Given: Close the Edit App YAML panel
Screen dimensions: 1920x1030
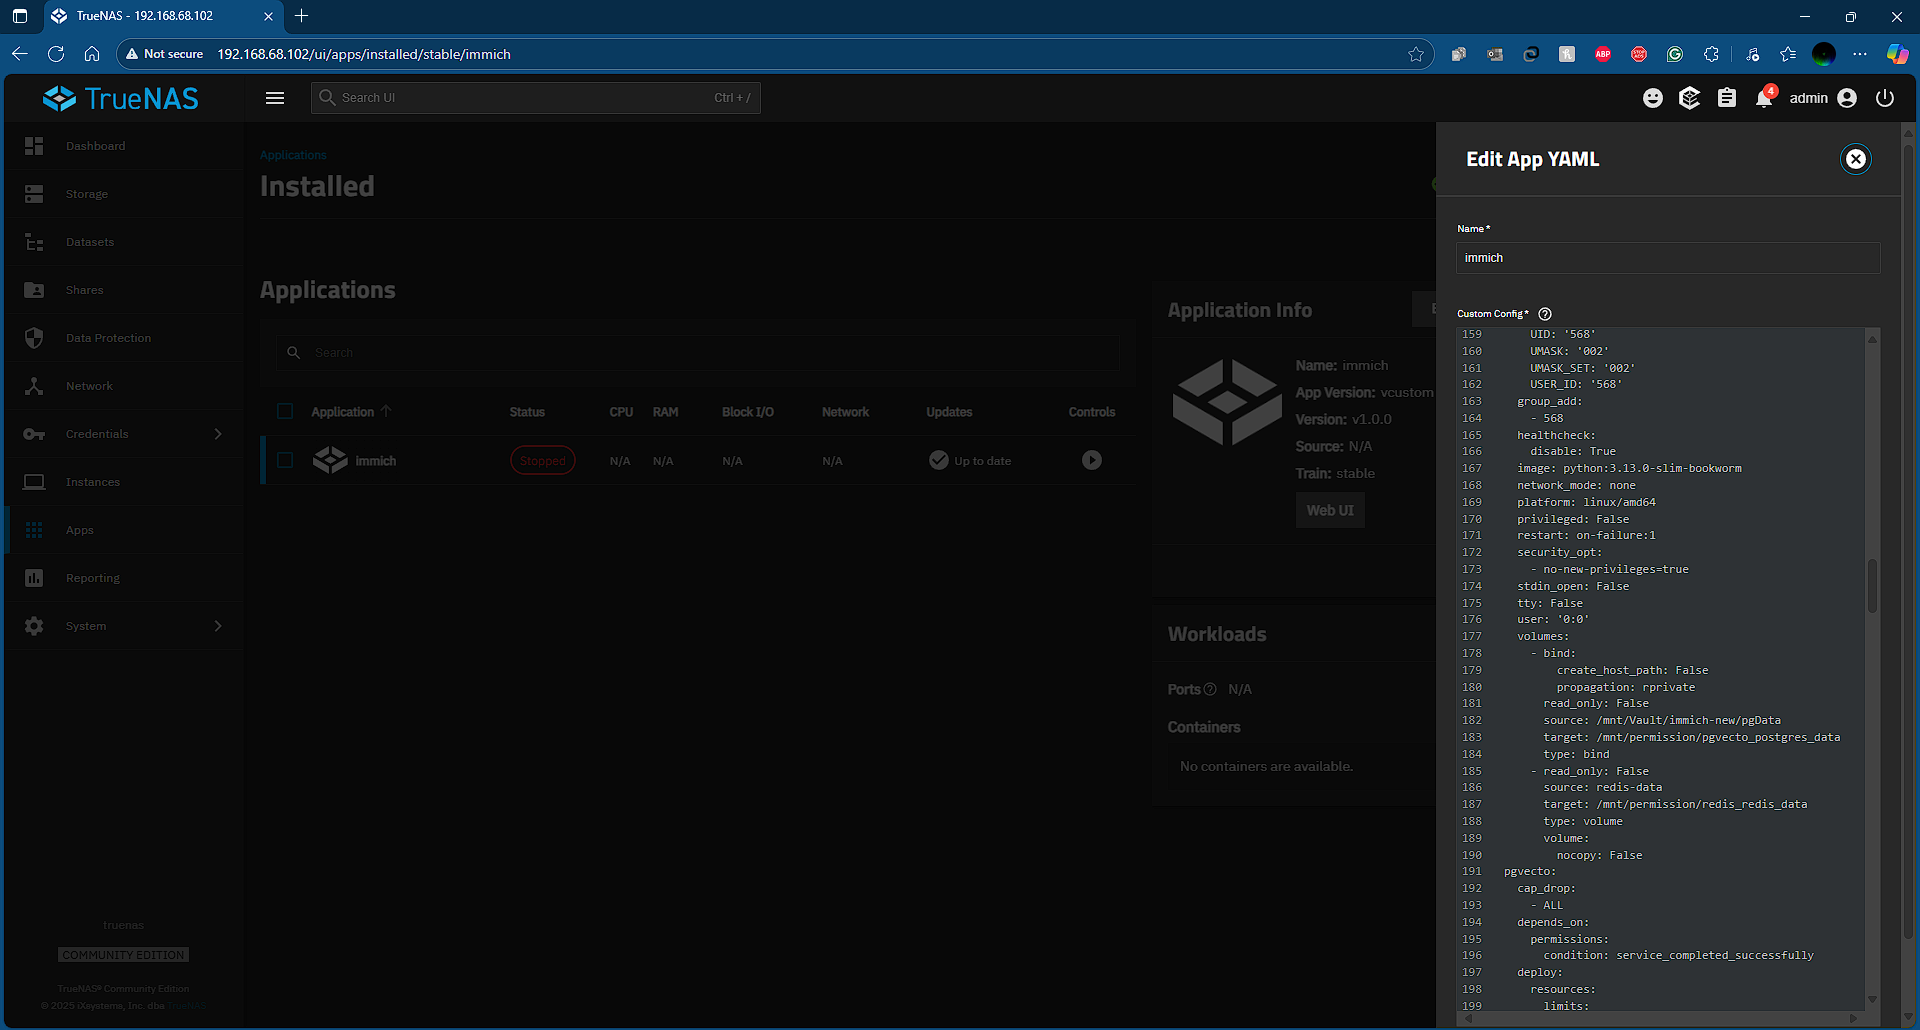Looking at the screenshot, I should [x=1856, y=159].
